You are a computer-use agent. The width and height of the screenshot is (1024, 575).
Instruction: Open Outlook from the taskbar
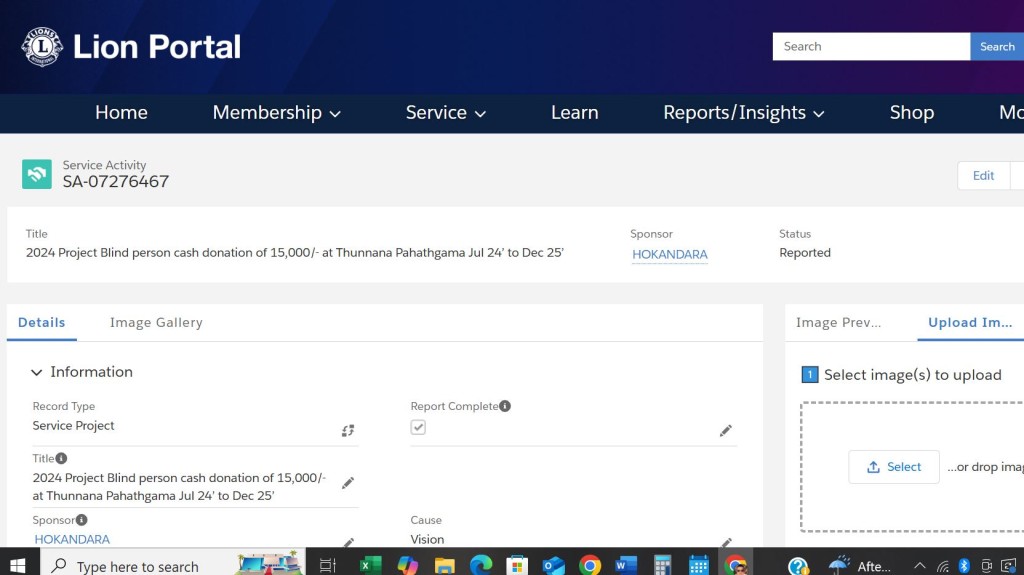coord(554,565)
